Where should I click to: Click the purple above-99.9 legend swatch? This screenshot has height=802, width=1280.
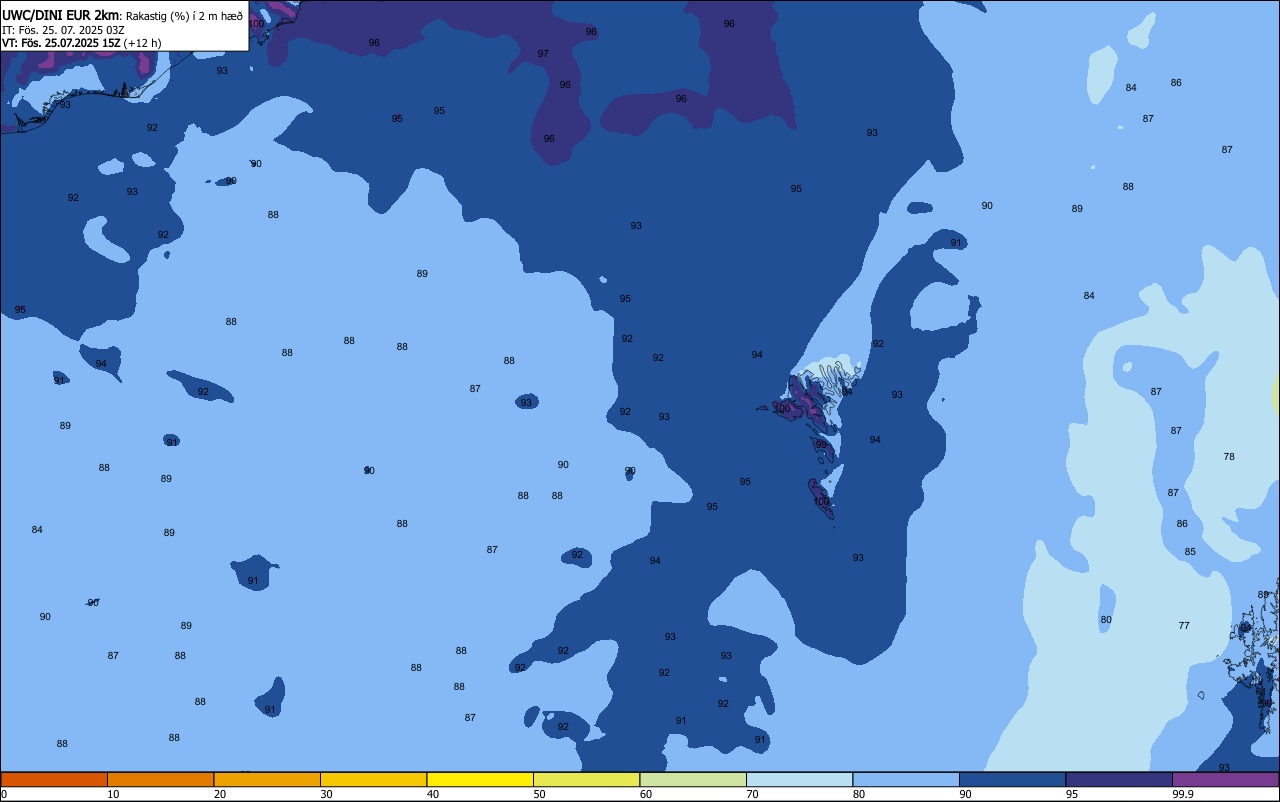1225,779
